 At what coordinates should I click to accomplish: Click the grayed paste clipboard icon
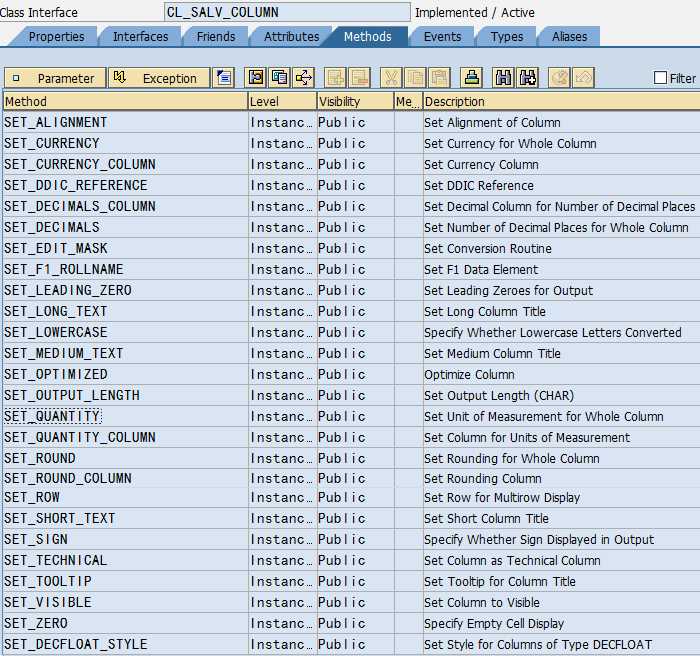point(439,78)
